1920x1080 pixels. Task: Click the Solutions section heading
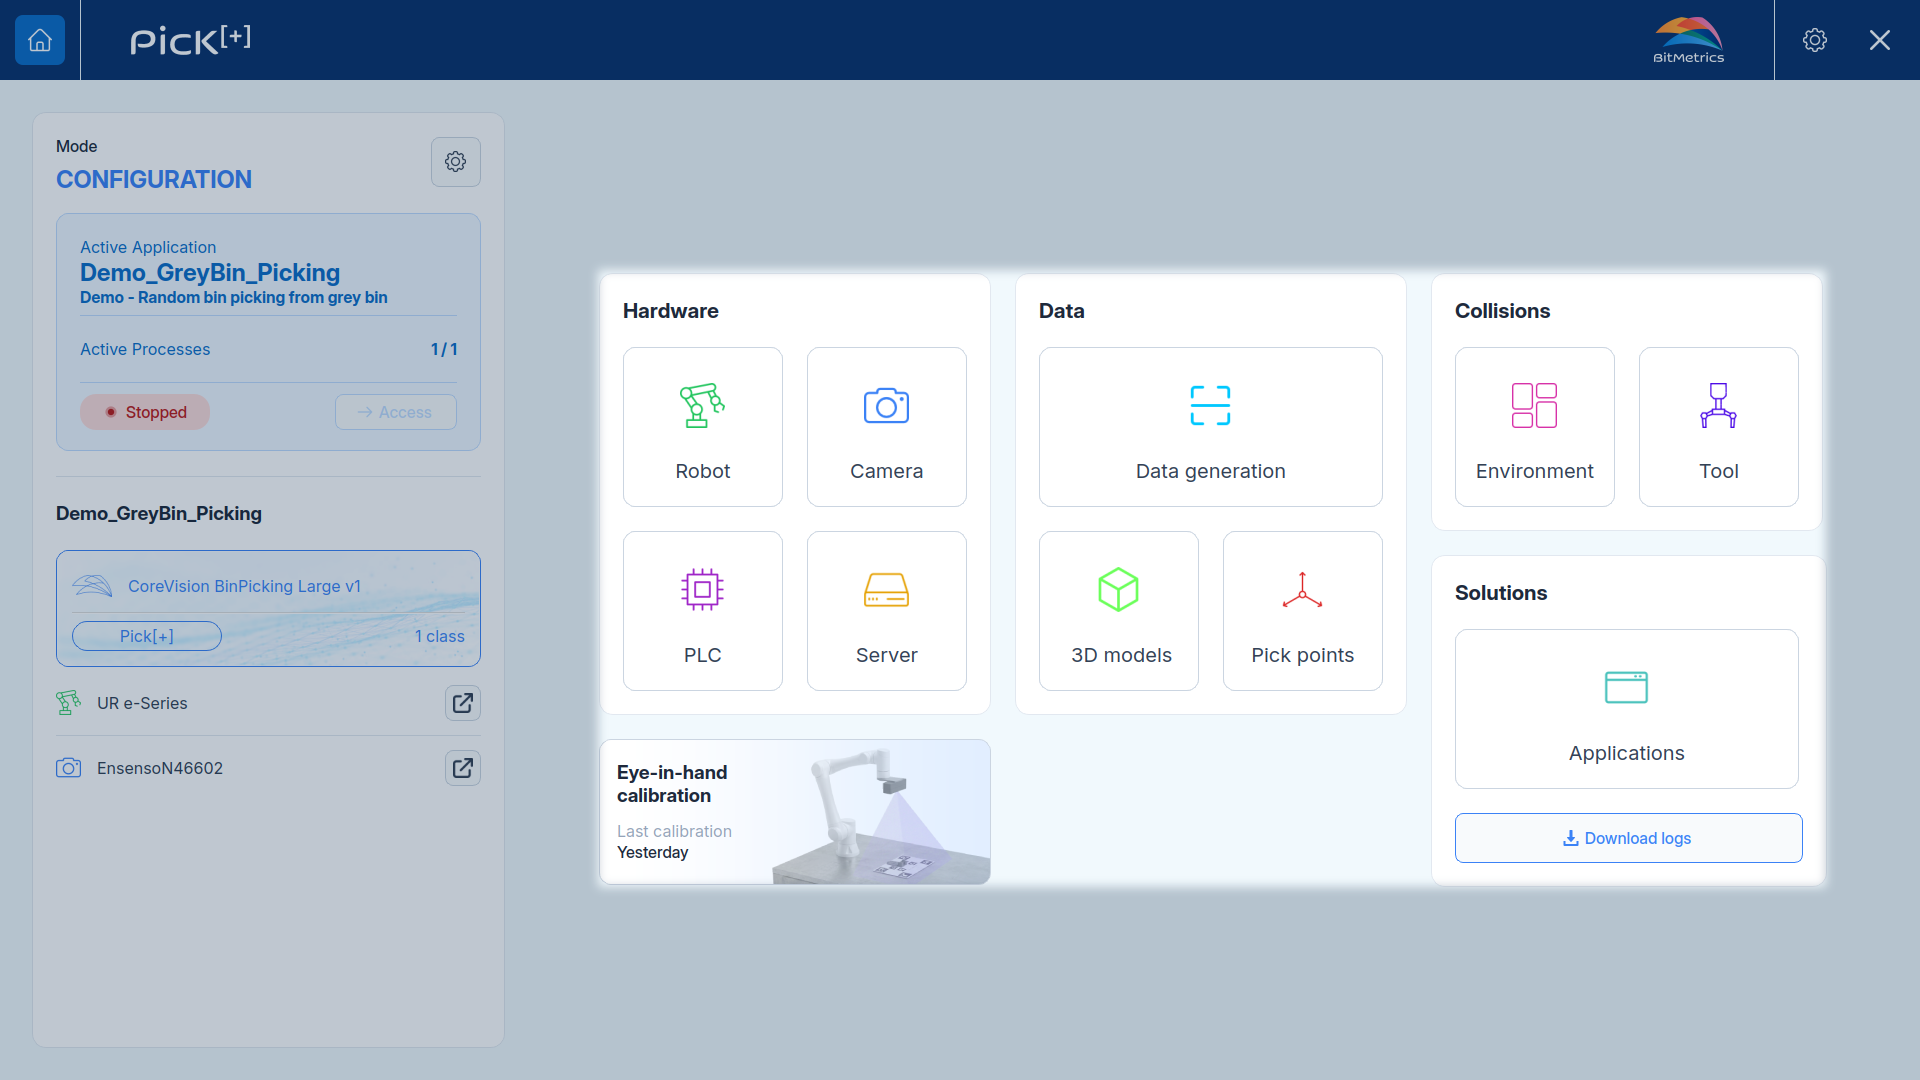pyautogui.click(x=1501, y=593)
